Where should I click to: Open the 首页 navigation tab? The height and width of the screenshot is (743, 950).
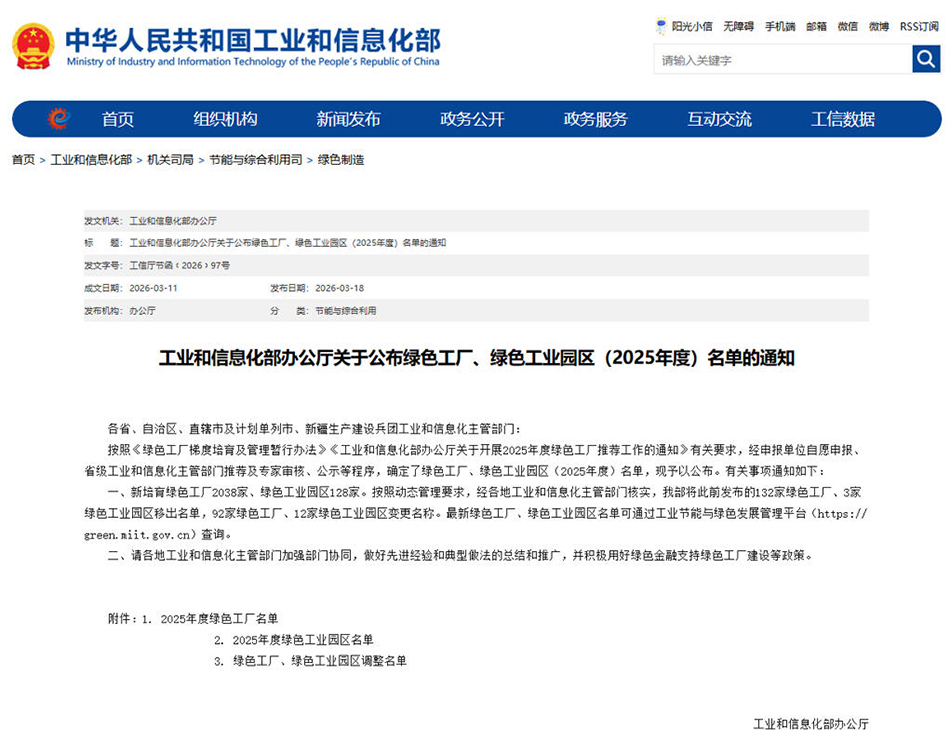click(x=117, y=119)
